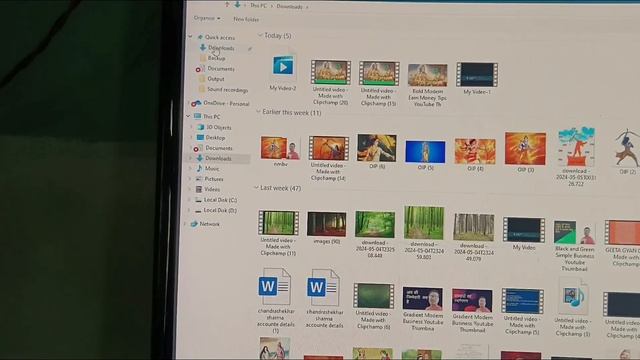Select Untitled video Made with Clipchamp (14)
The width and height of the screenshot is (640, 360).
(x=329, y=148)
